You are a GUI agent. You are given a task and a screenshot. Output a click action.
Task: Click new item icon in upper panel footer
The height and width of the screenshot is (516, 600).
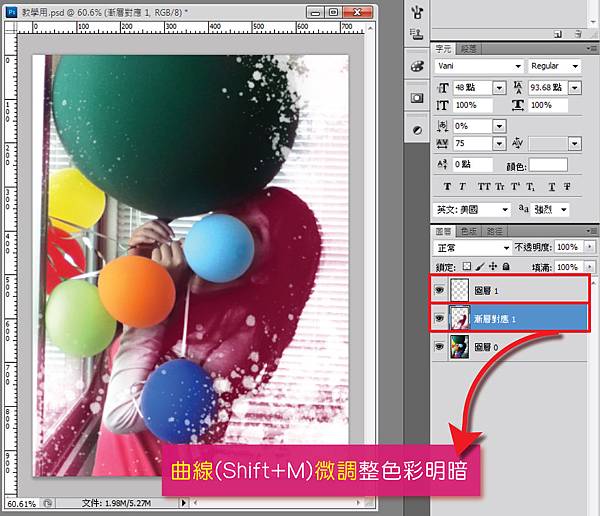(558, 34)
